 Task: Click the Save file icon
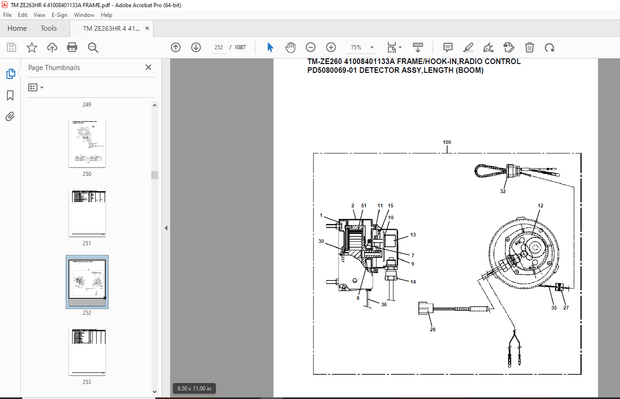tap(11, 47)
